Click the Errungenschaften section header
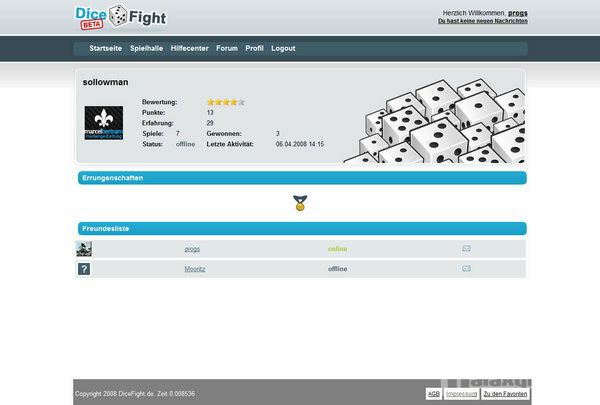 (x=302, y=178)
